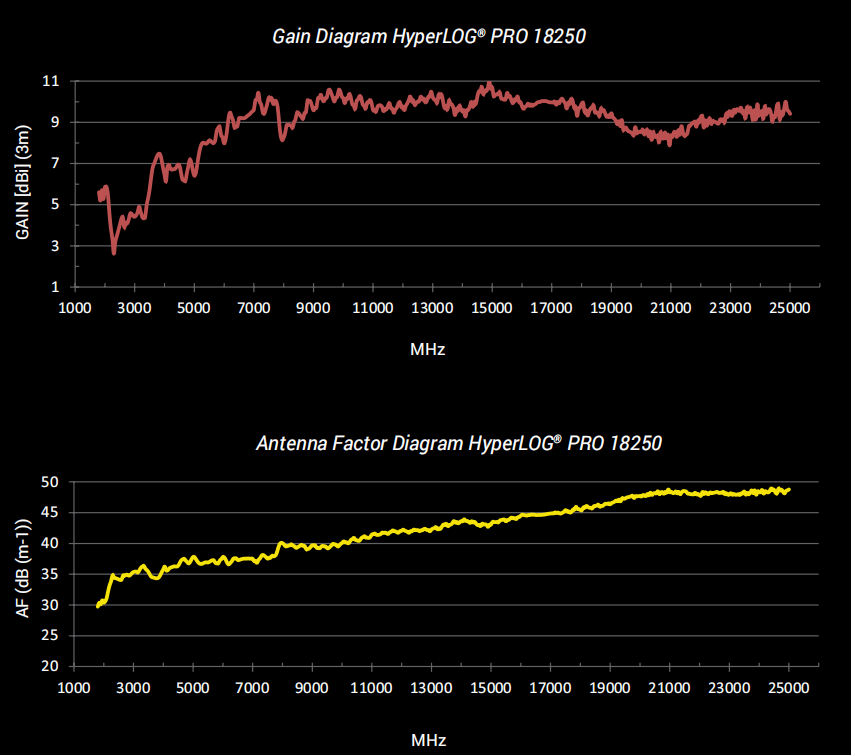Click the 'Gain Diagram HyperLOG PRO 18250' title
This screenshot has height=755, width=851.
coord(429,36)
